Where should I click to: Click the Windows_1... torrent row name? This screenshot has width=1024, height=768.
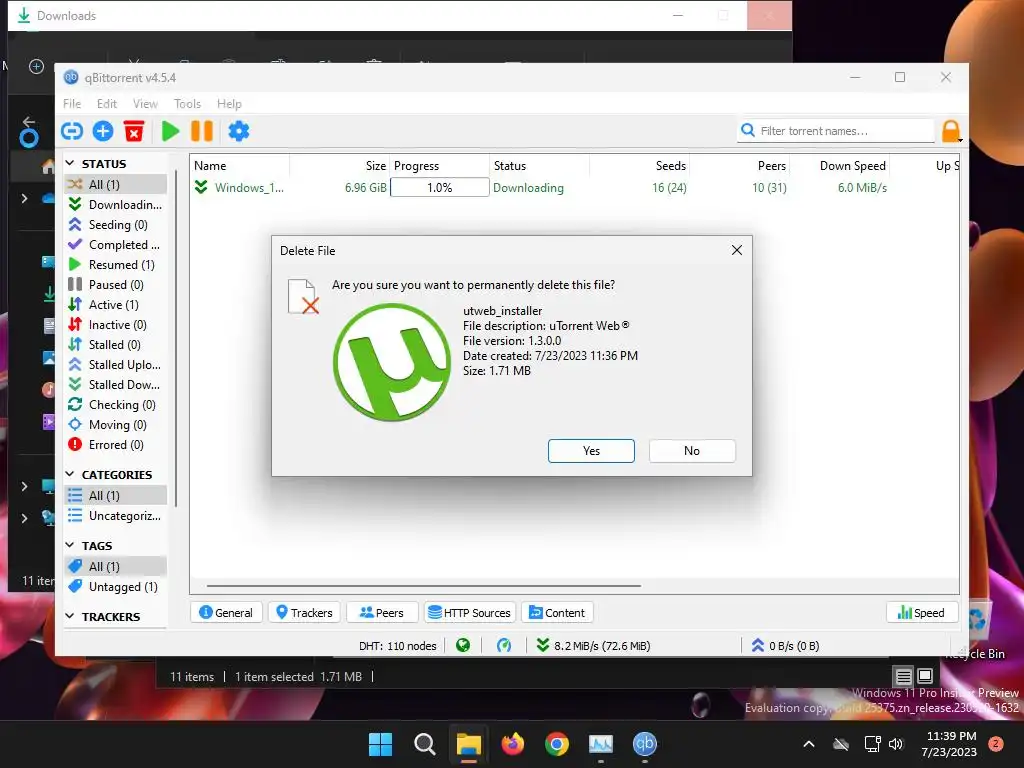pos(249,188)
